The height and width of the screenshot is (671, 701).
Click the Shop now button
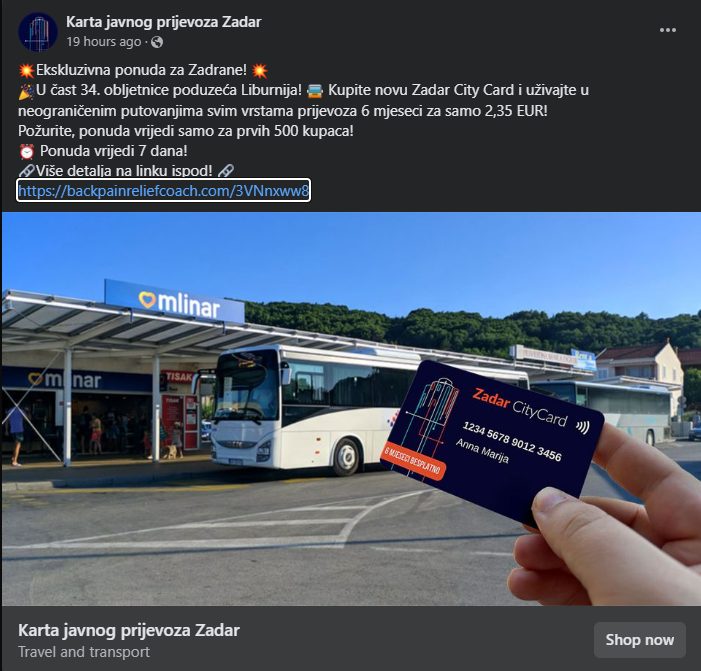639,640
